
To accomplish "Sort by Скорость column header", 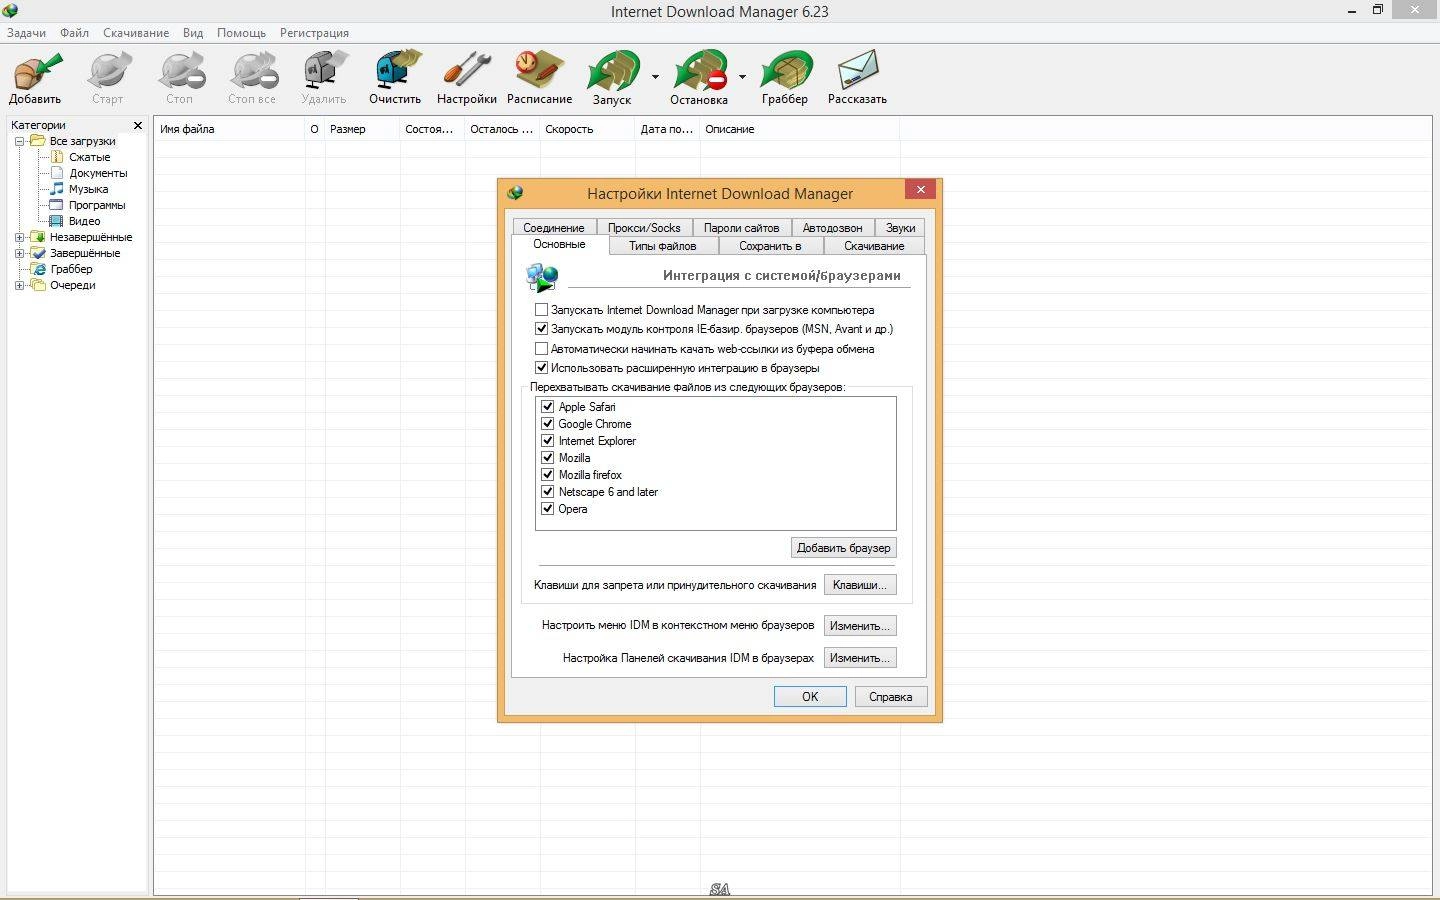I will (587, 129).
